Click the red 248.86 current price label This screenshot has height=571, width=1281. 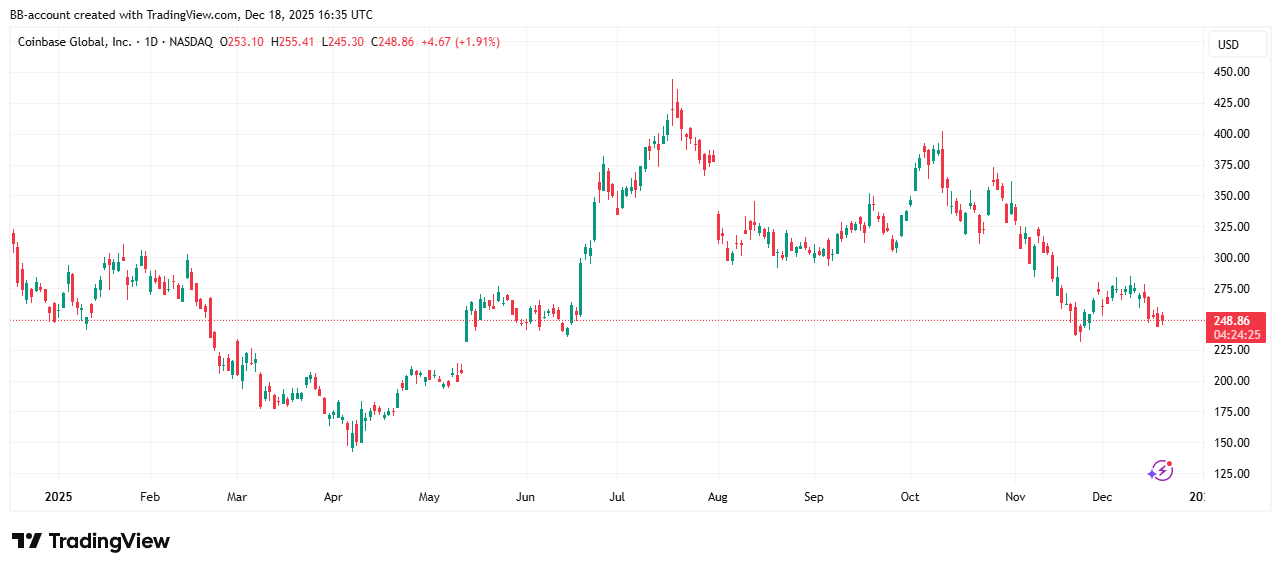coord(1240,320)
